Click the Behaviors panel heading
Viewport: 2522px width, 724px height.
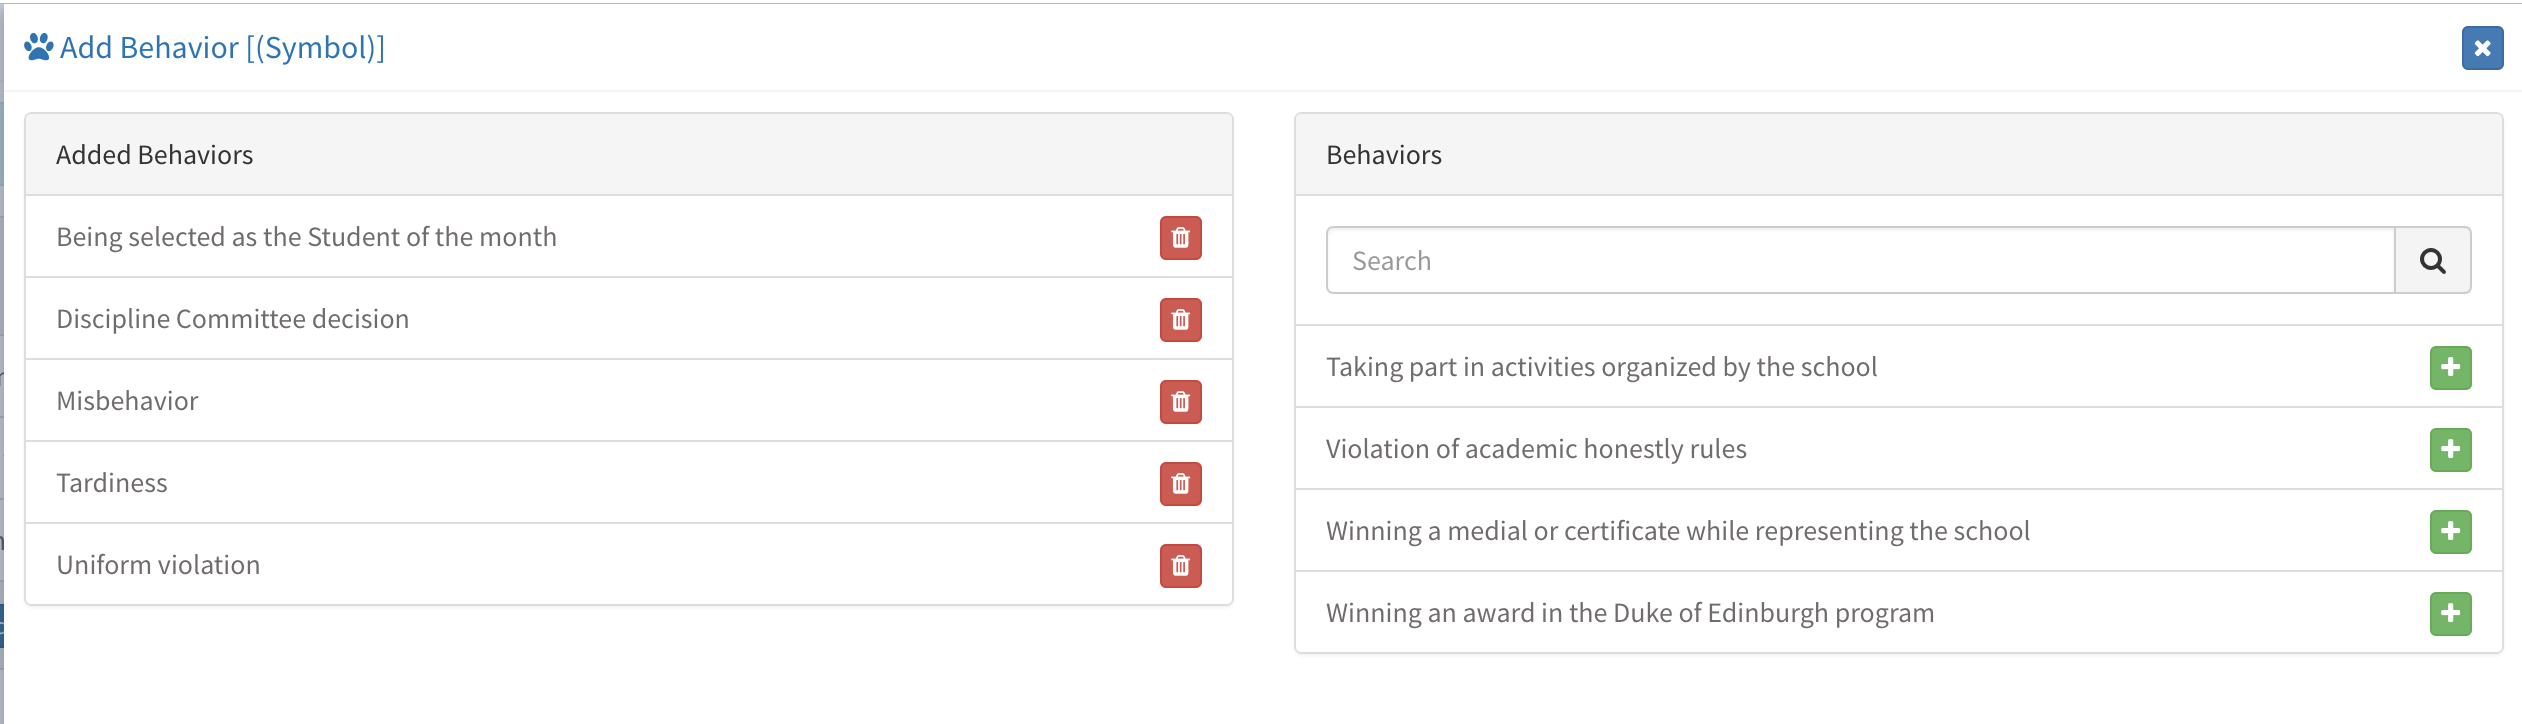(x=1383, y=155)
